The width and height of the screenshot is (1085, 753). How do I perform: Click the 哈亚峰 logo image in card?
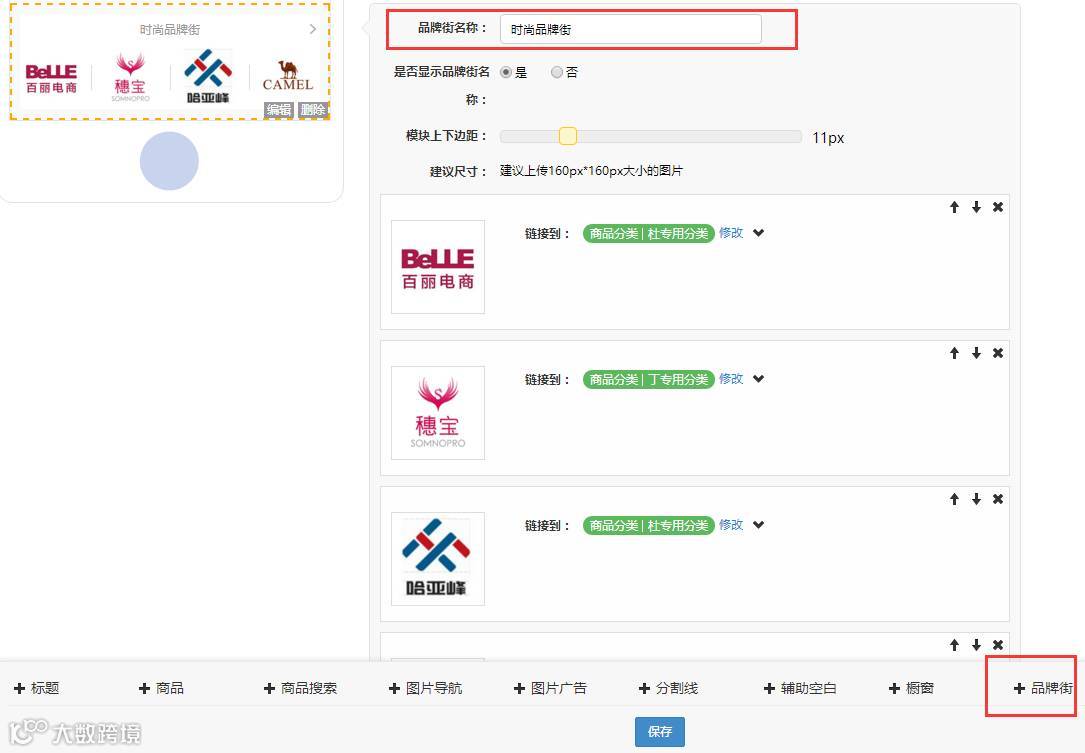(438, 559)
